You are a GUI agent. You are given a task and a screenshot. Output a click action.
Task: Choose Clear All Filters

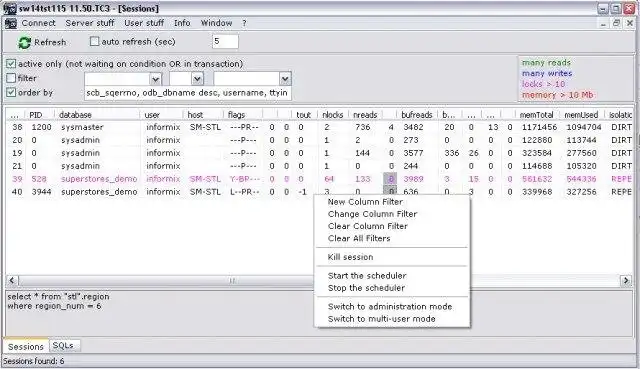click(359, 238)
